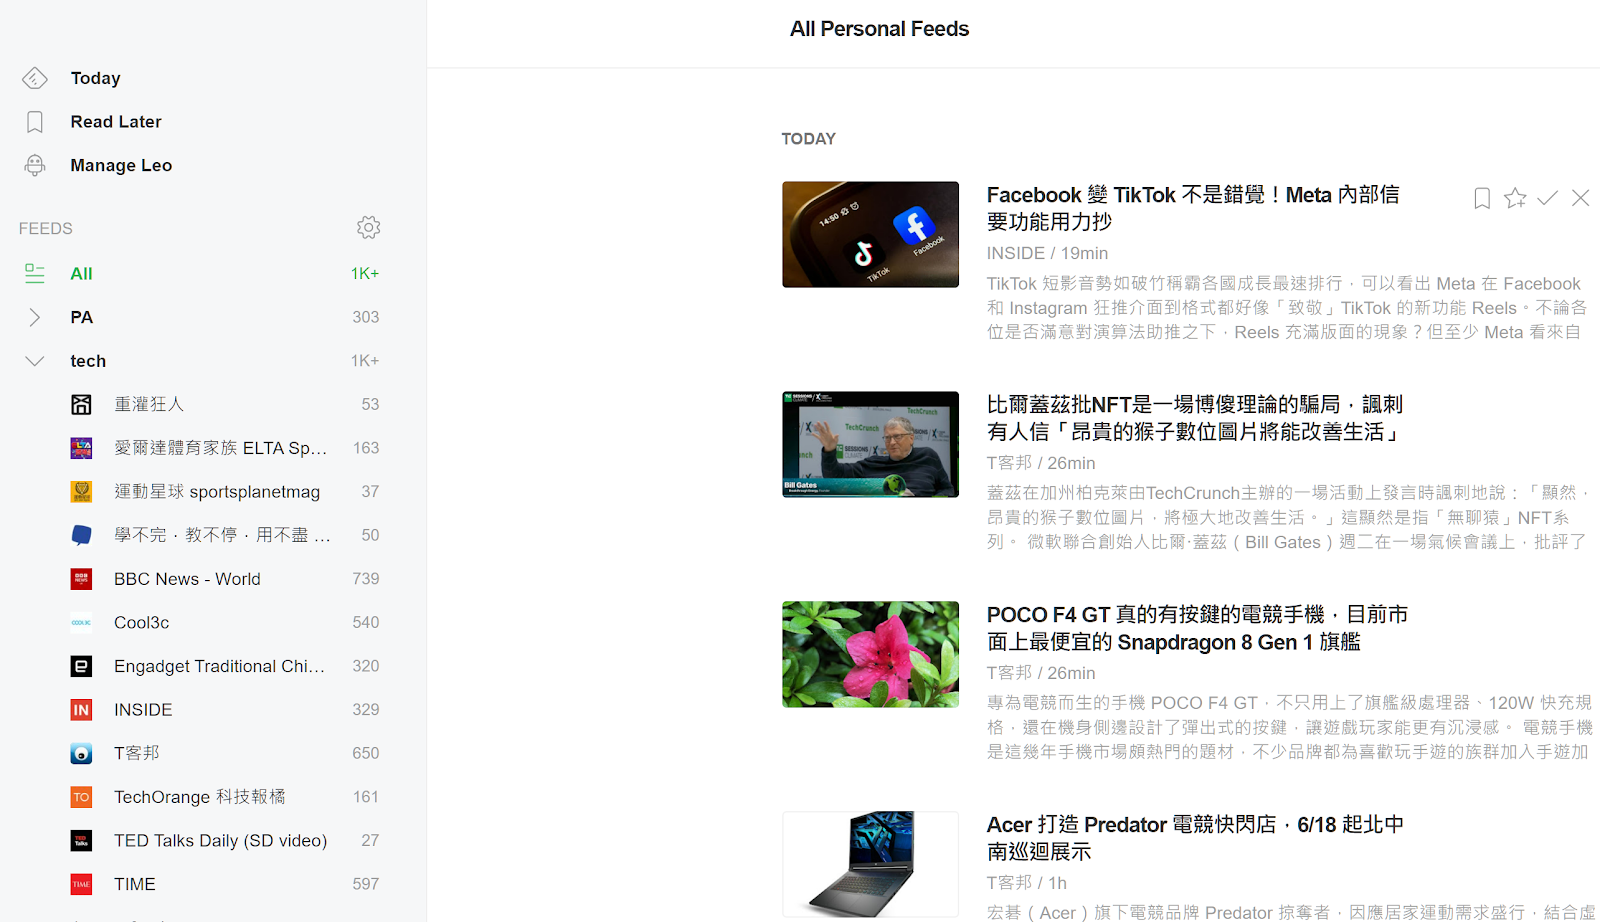This screenshot has height=922, width=1600.
Task: Click the 重灌狂人 feed favicon
Action: pos(81,404)
